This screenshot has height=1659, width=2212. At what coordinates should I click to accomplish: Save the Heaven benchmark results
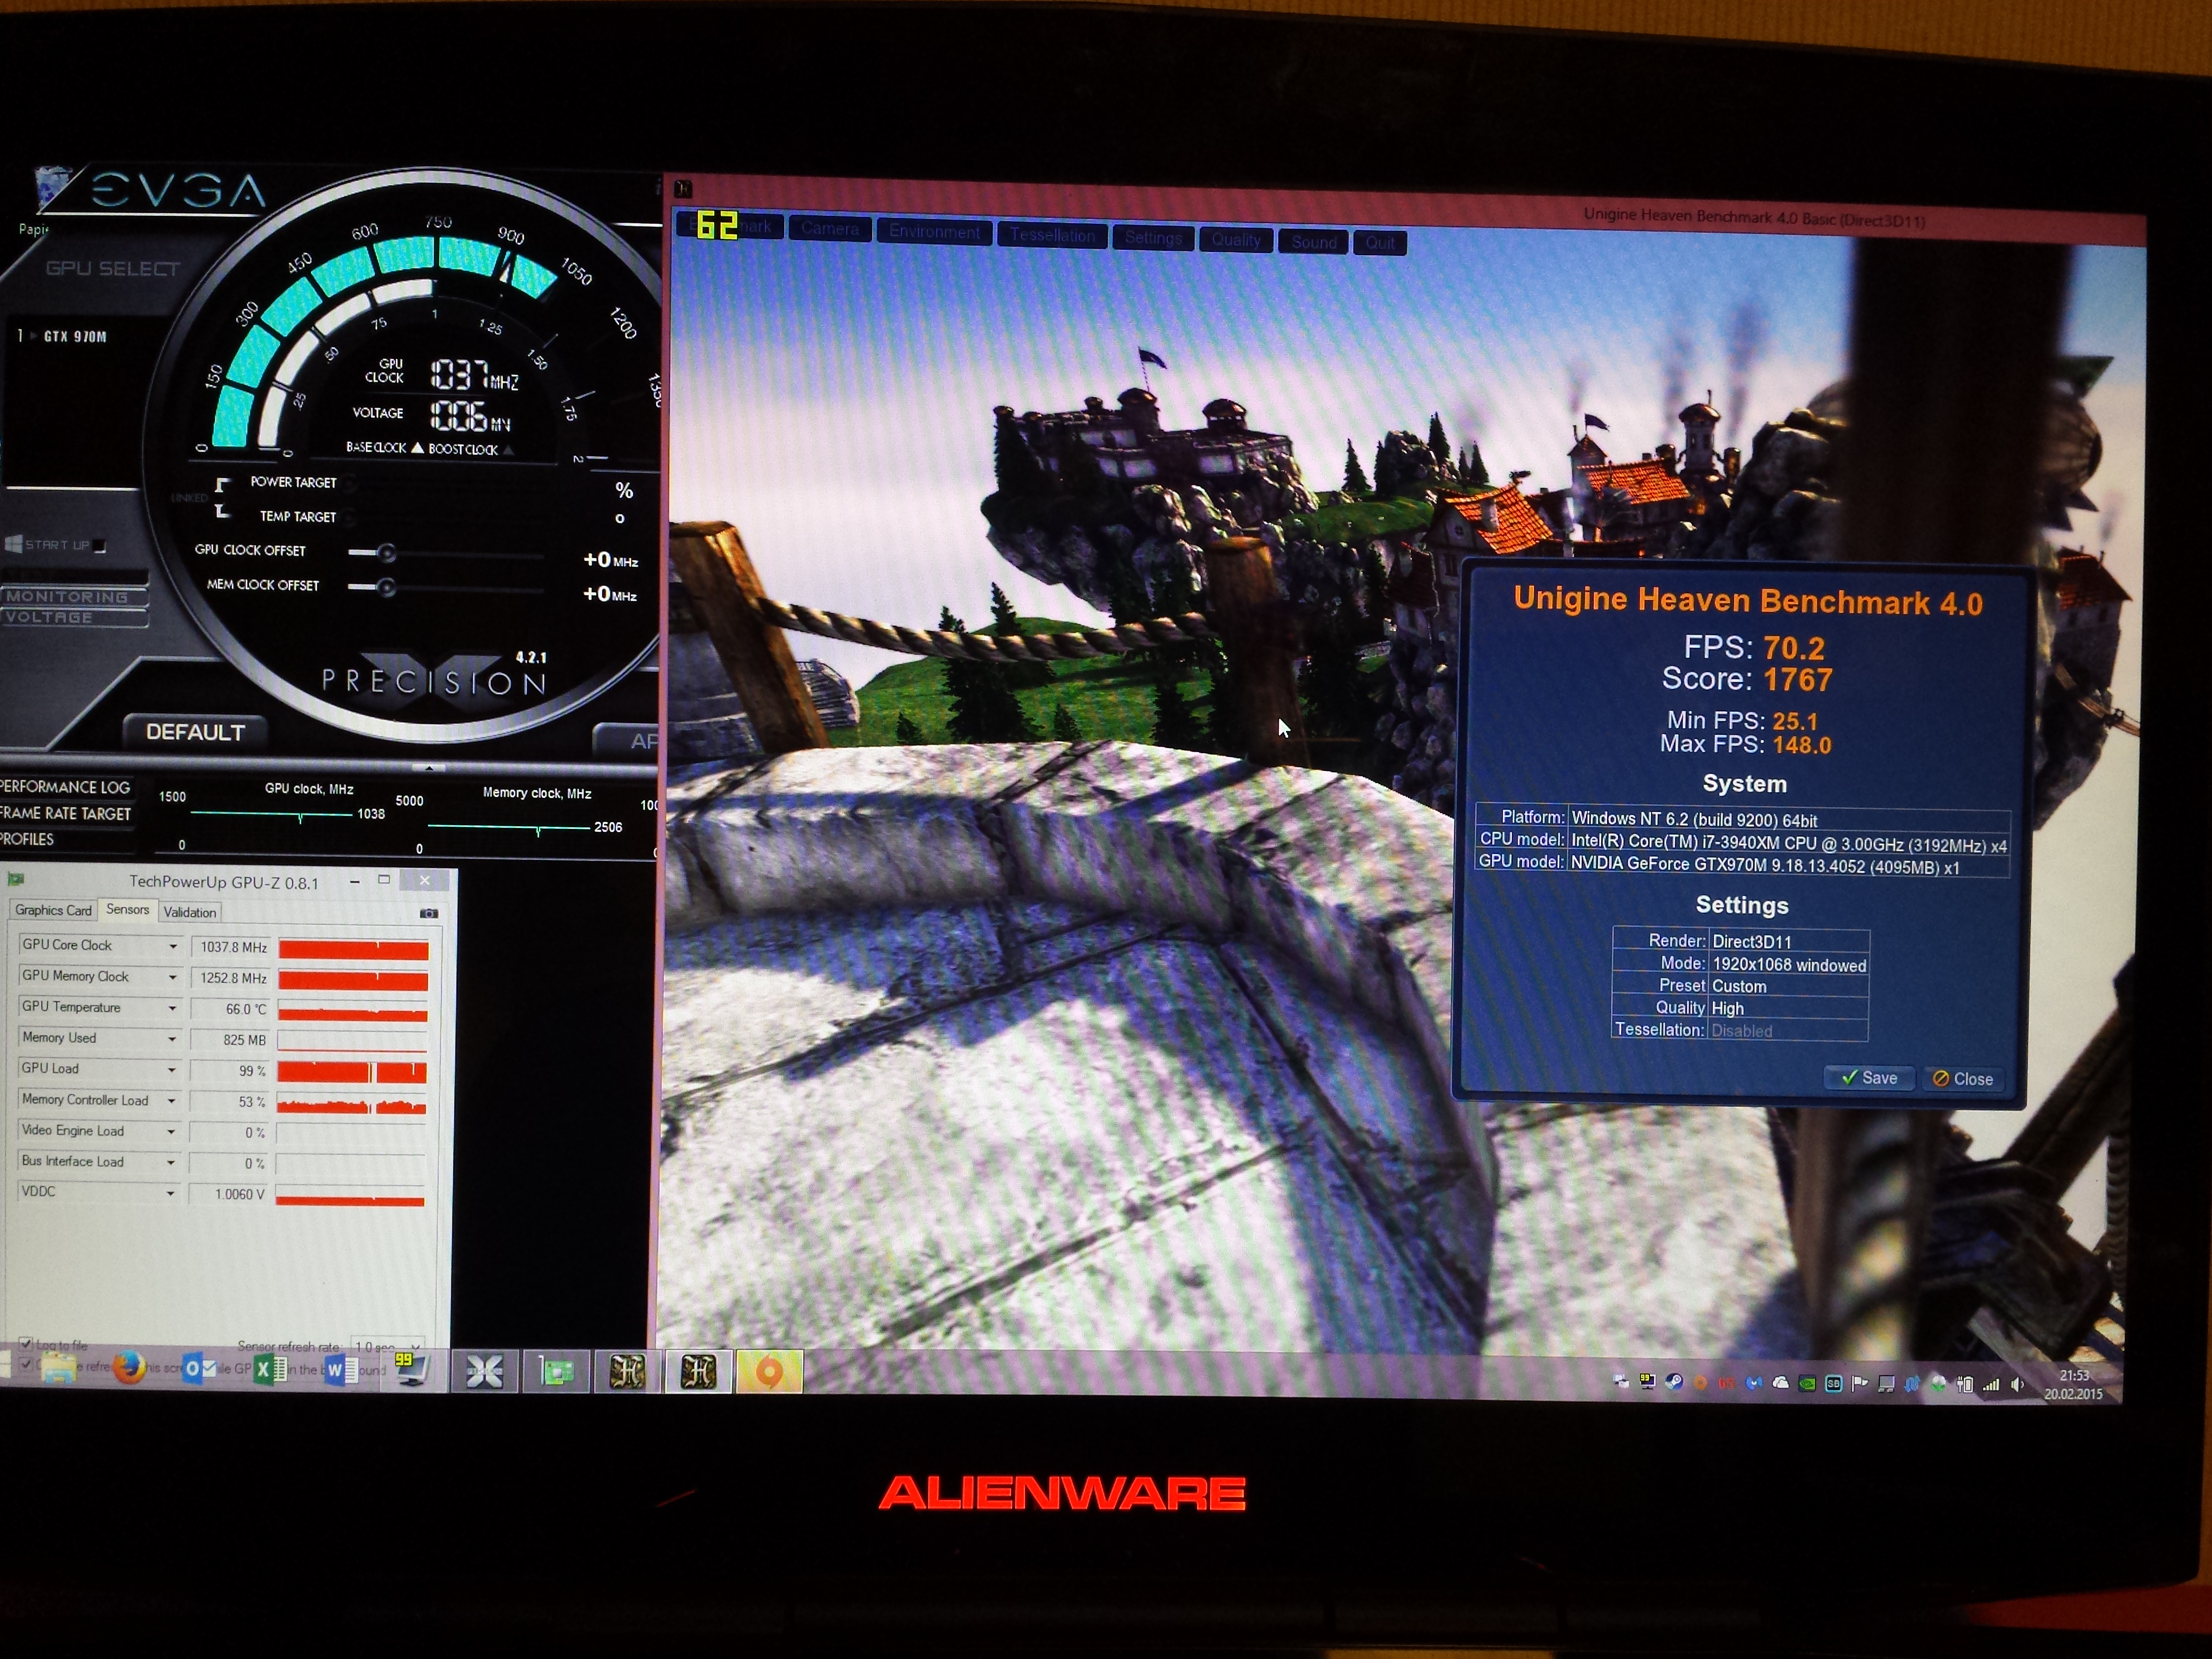click(x=1868, y=1077)
